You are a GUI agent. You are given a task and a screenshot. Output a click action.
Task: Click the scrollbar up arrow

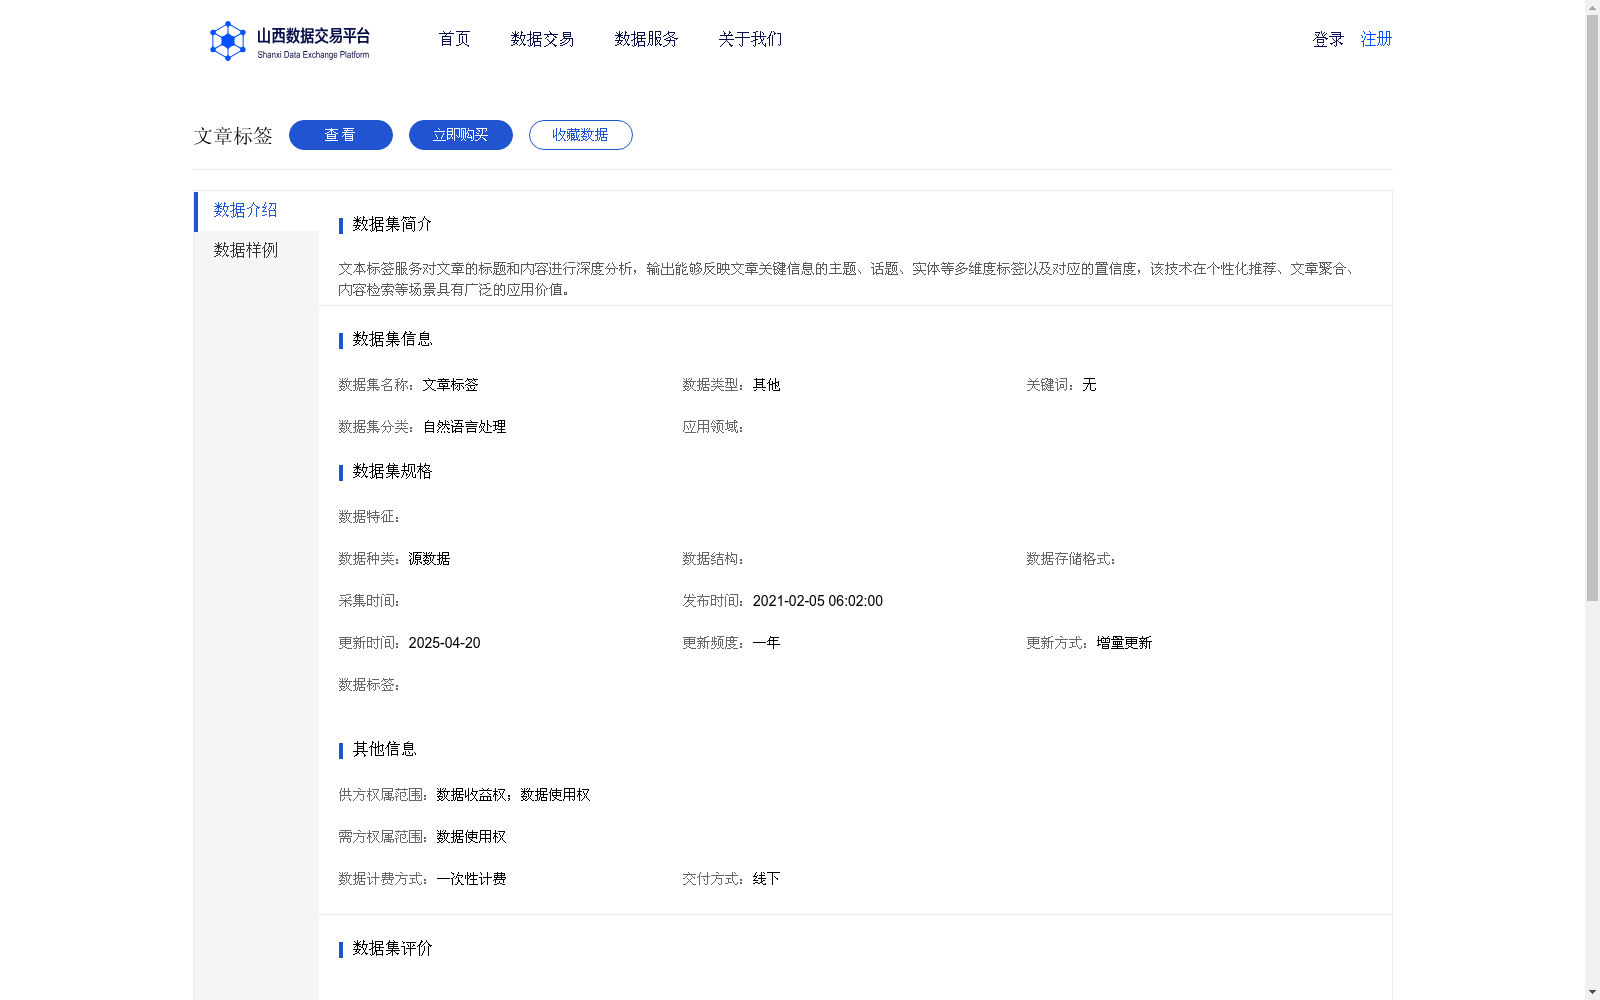1592,7
